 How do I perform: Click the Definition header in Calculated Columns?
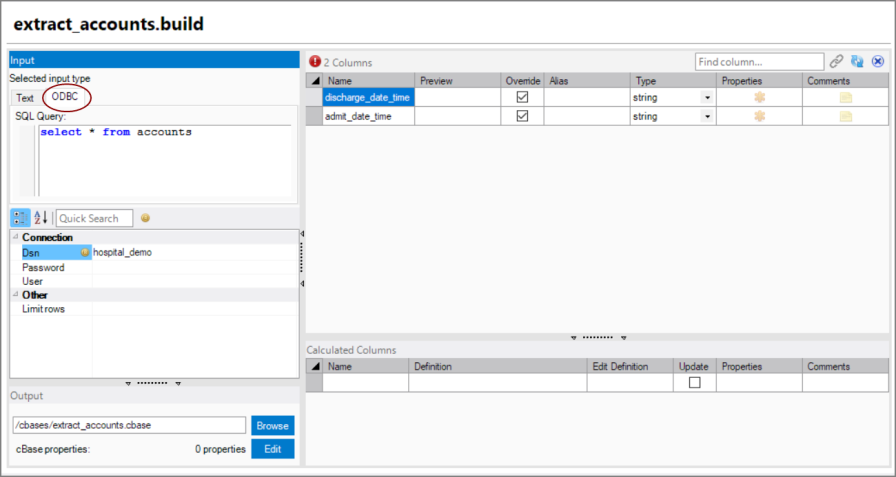[x=498, y=367]
